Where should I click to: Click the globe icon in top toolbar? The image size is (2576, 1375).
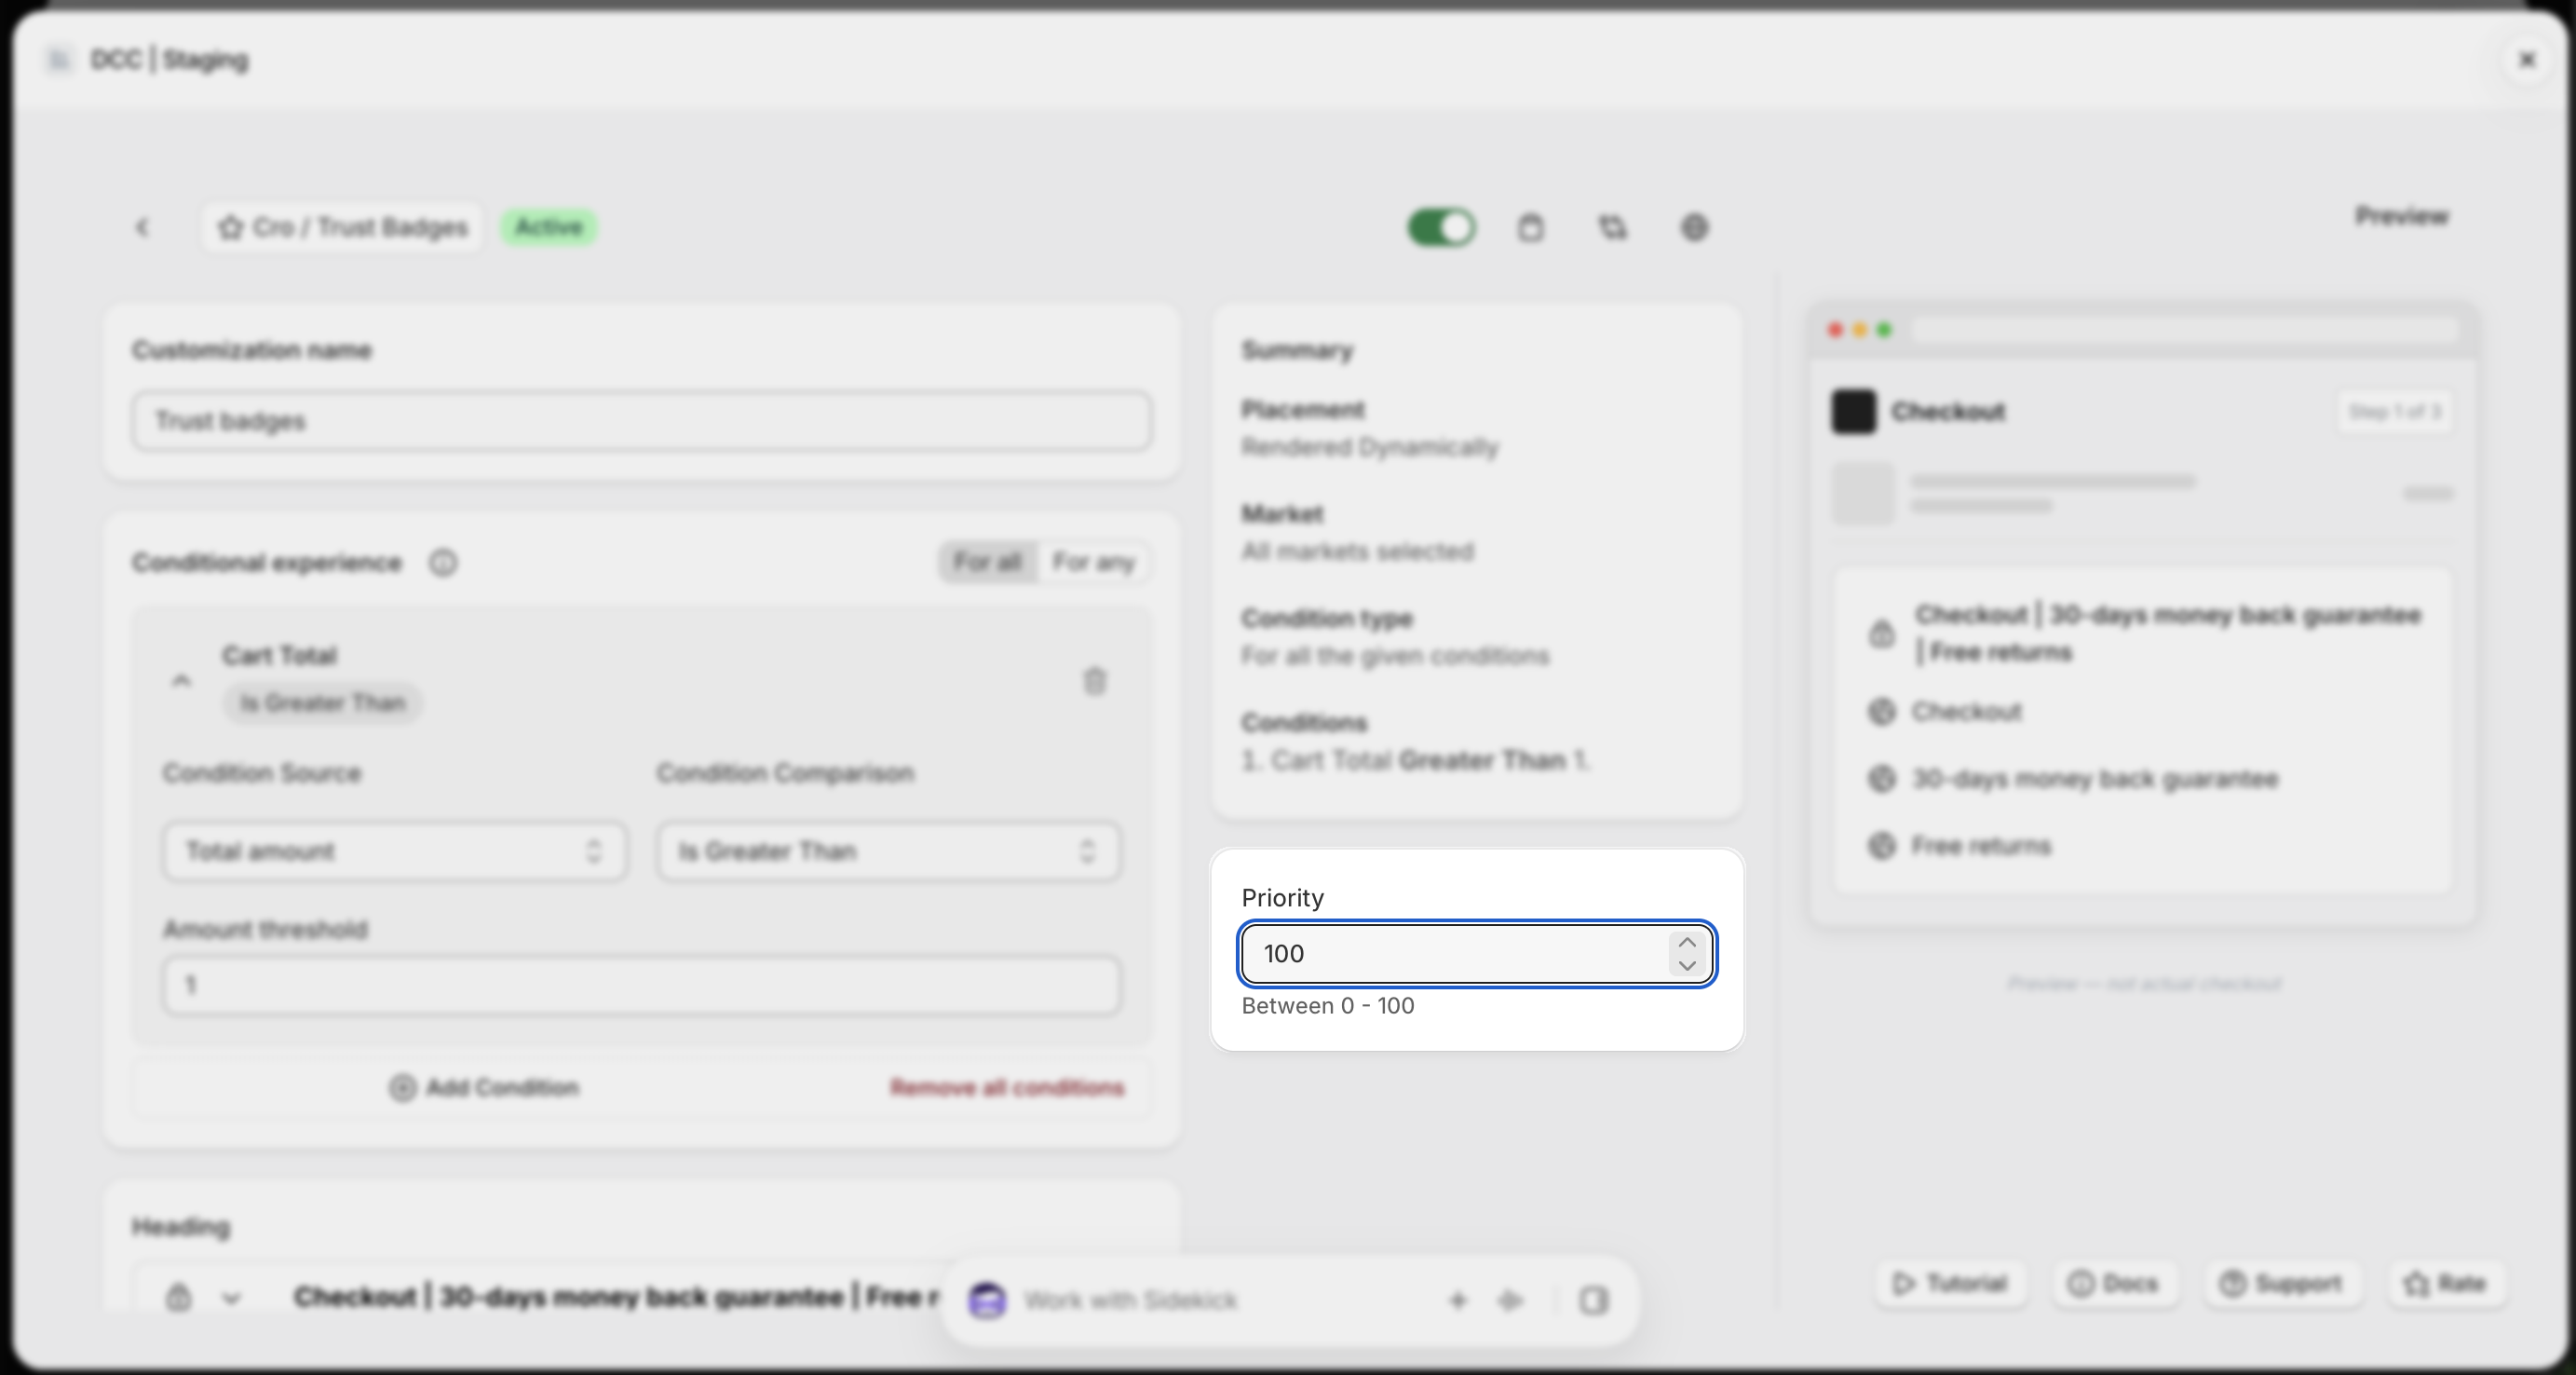(1694, 228)
